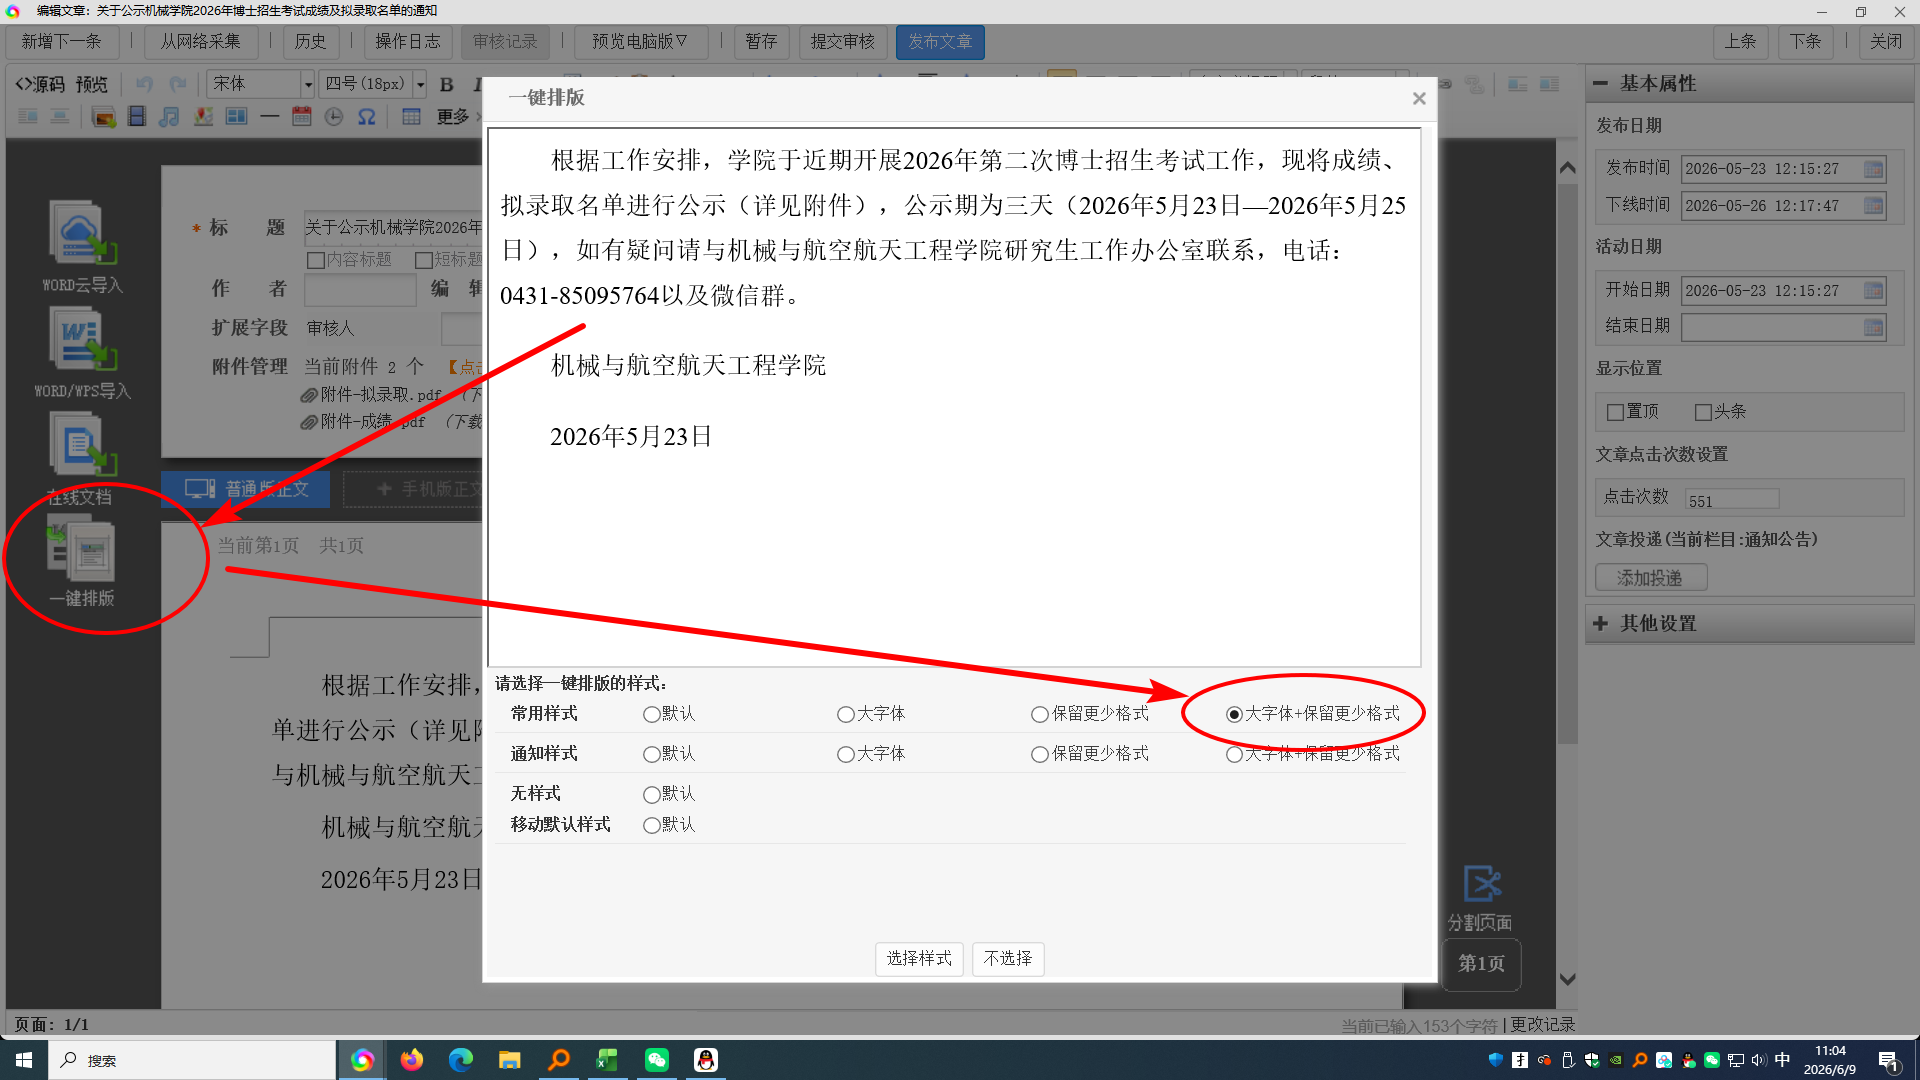Screen dimensions: 1920x1080
Task: Open the 在线文档 online document tool
Action: tap(82, 458)
